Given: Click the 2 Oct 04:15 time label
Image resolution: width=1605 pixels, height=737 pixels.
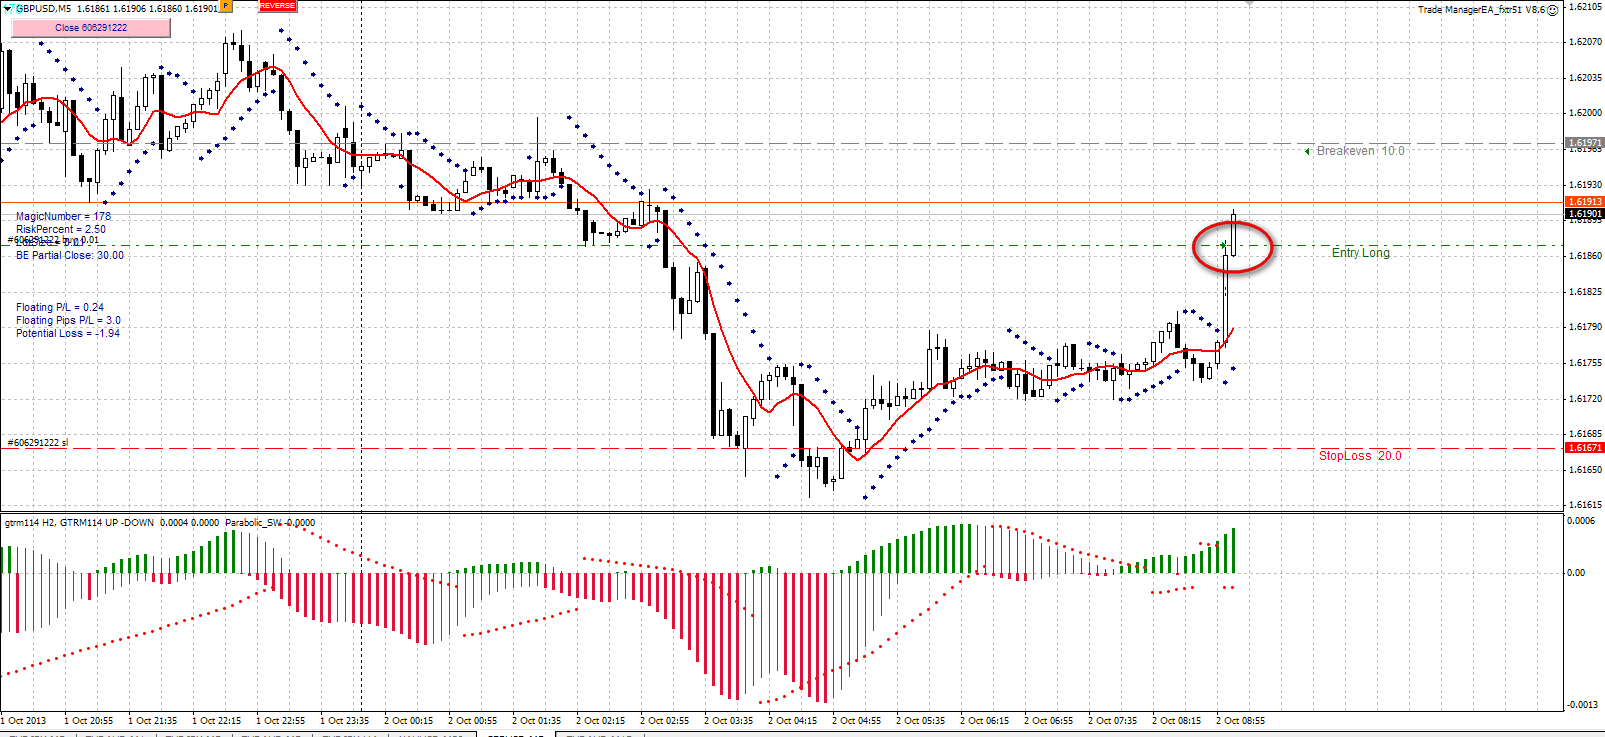Looking at the screenshot, I should tap(792, 721).
